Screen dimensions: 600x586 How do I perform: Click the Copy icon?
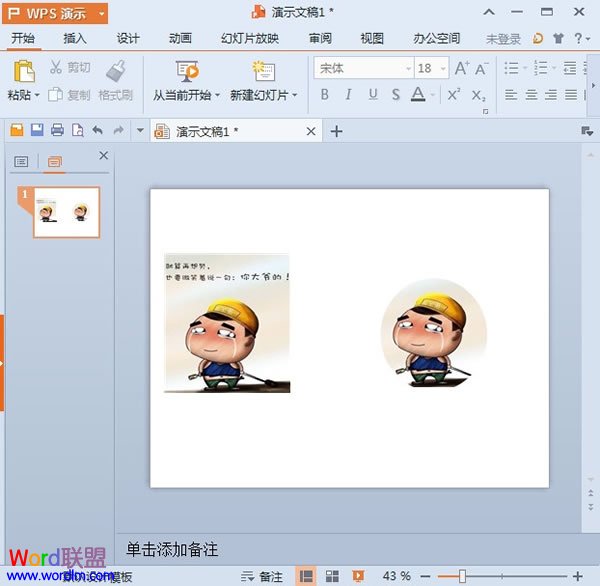pos(55,95)
